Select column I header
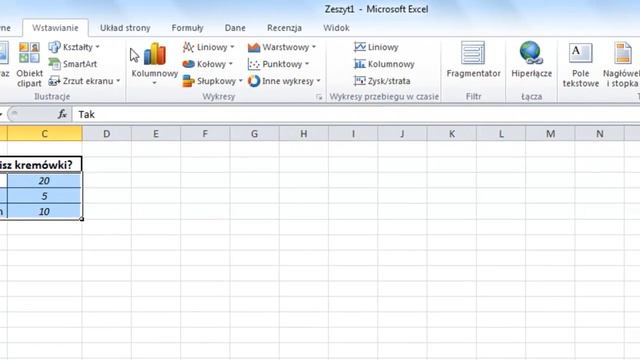This screenshot has height=360, width=640. (353, 134)
